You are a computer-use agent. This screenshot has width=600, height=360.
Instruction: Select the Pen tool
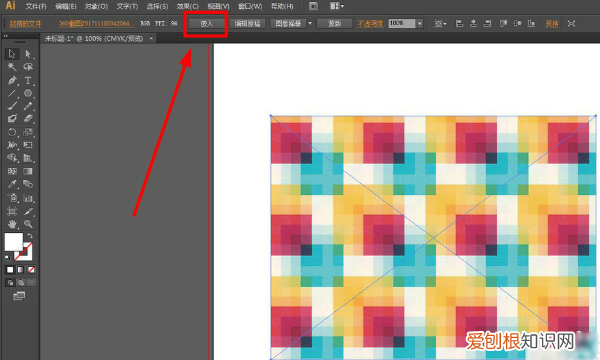coord(12,80)
